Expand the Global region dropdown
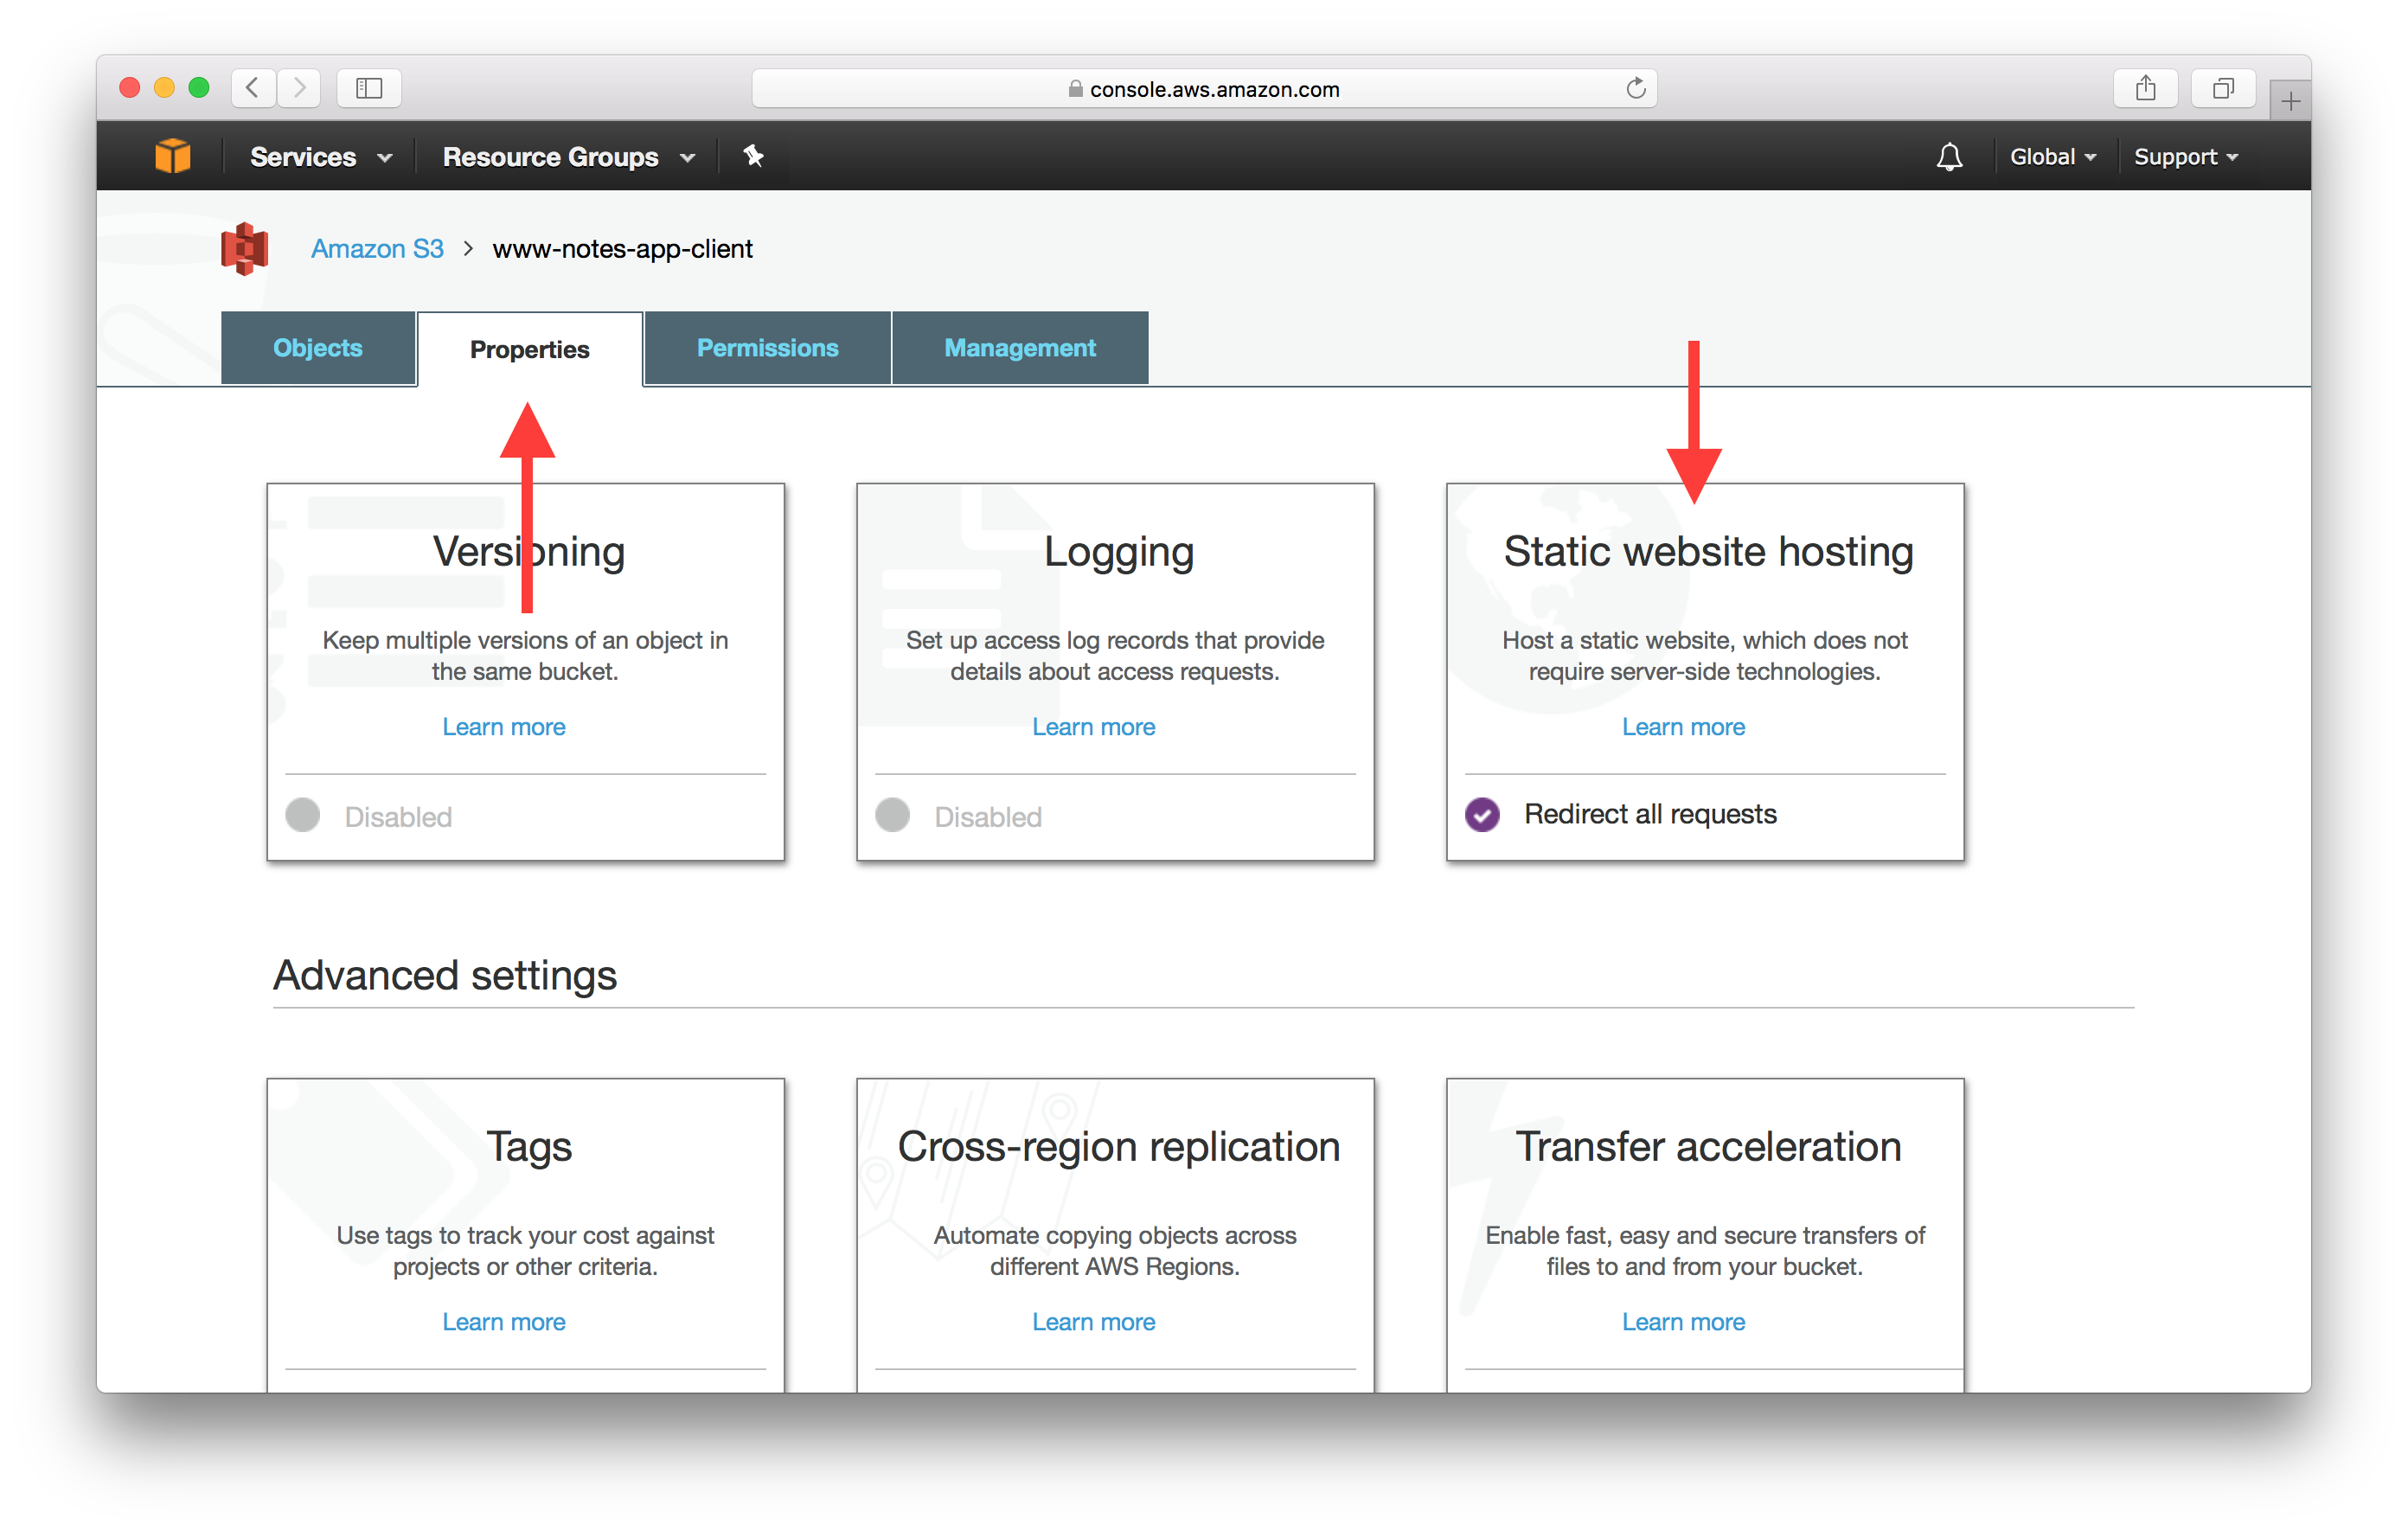 point(2052,157)
